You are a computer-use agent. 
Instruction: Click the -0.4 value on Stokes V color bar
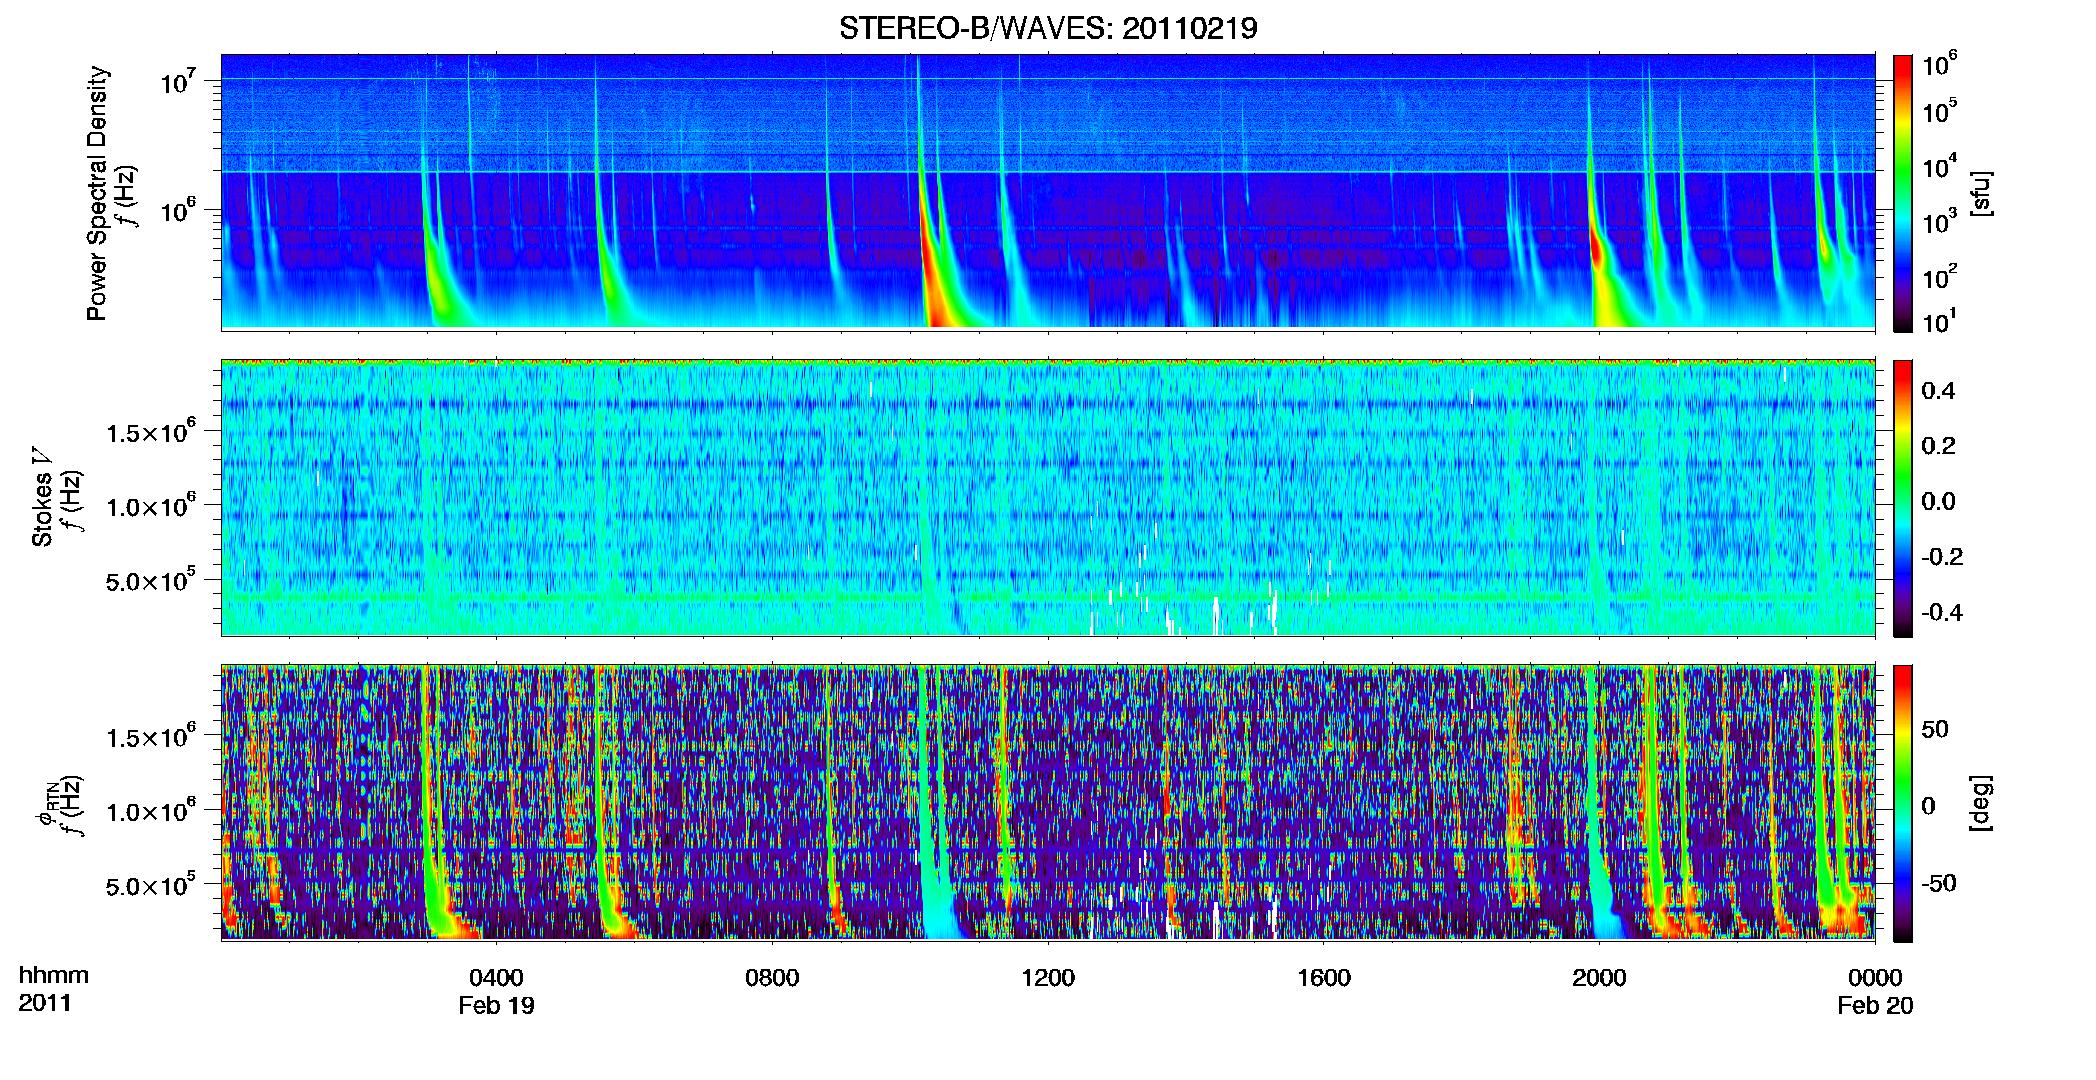pos(1942,612)
